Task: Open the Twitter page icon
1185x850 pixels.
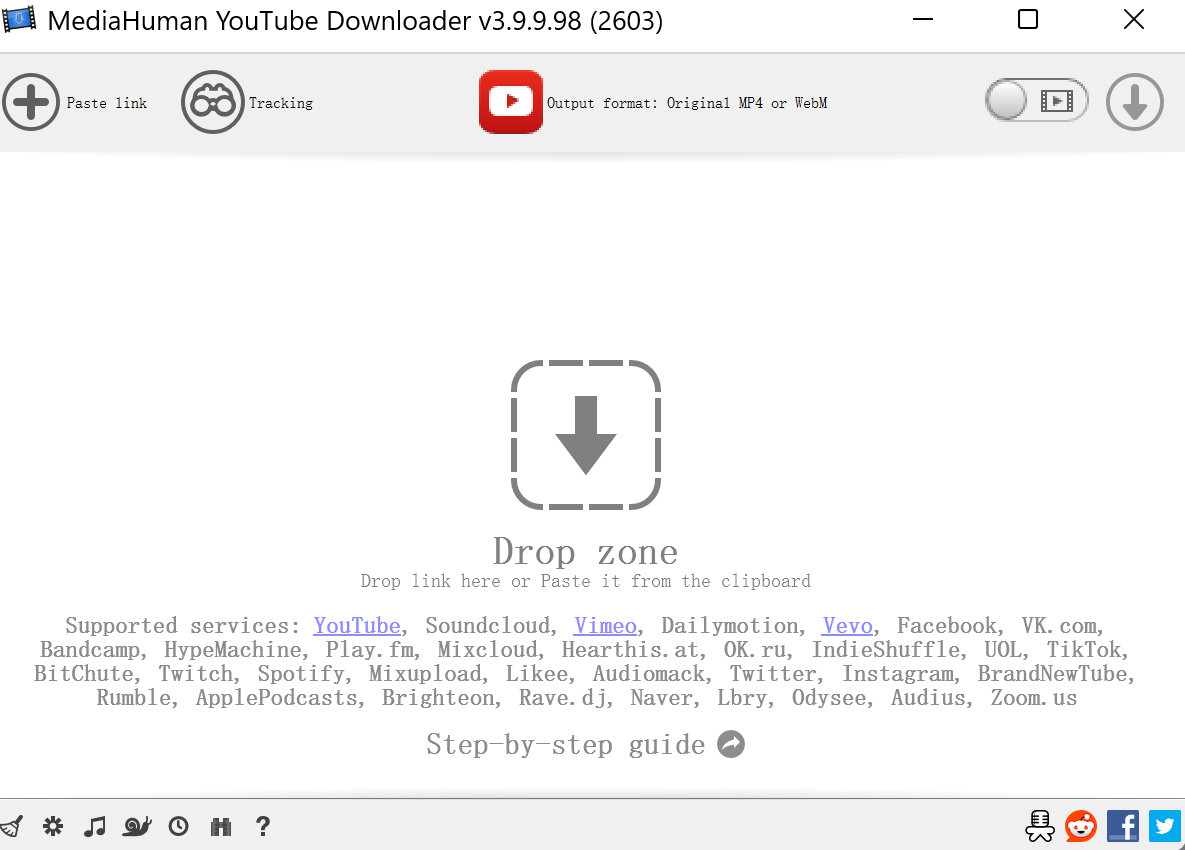Action: tap(1165, 826)
